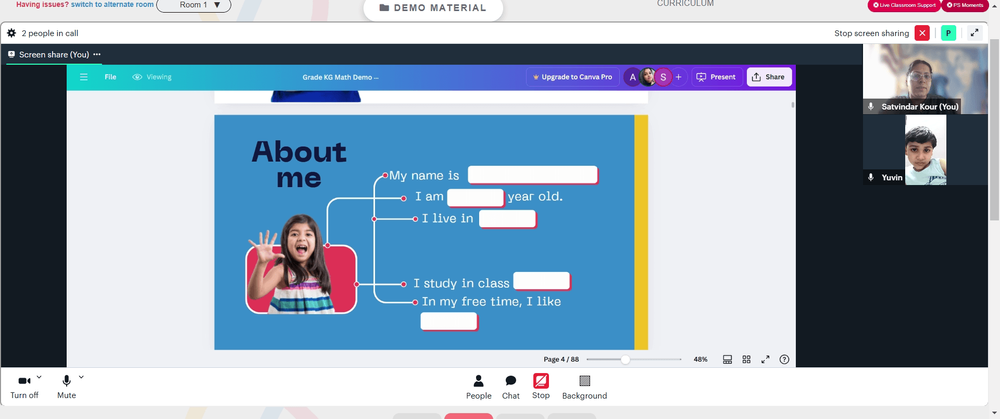
Task: Click collaborator avatar S
Action: (663, 77)
